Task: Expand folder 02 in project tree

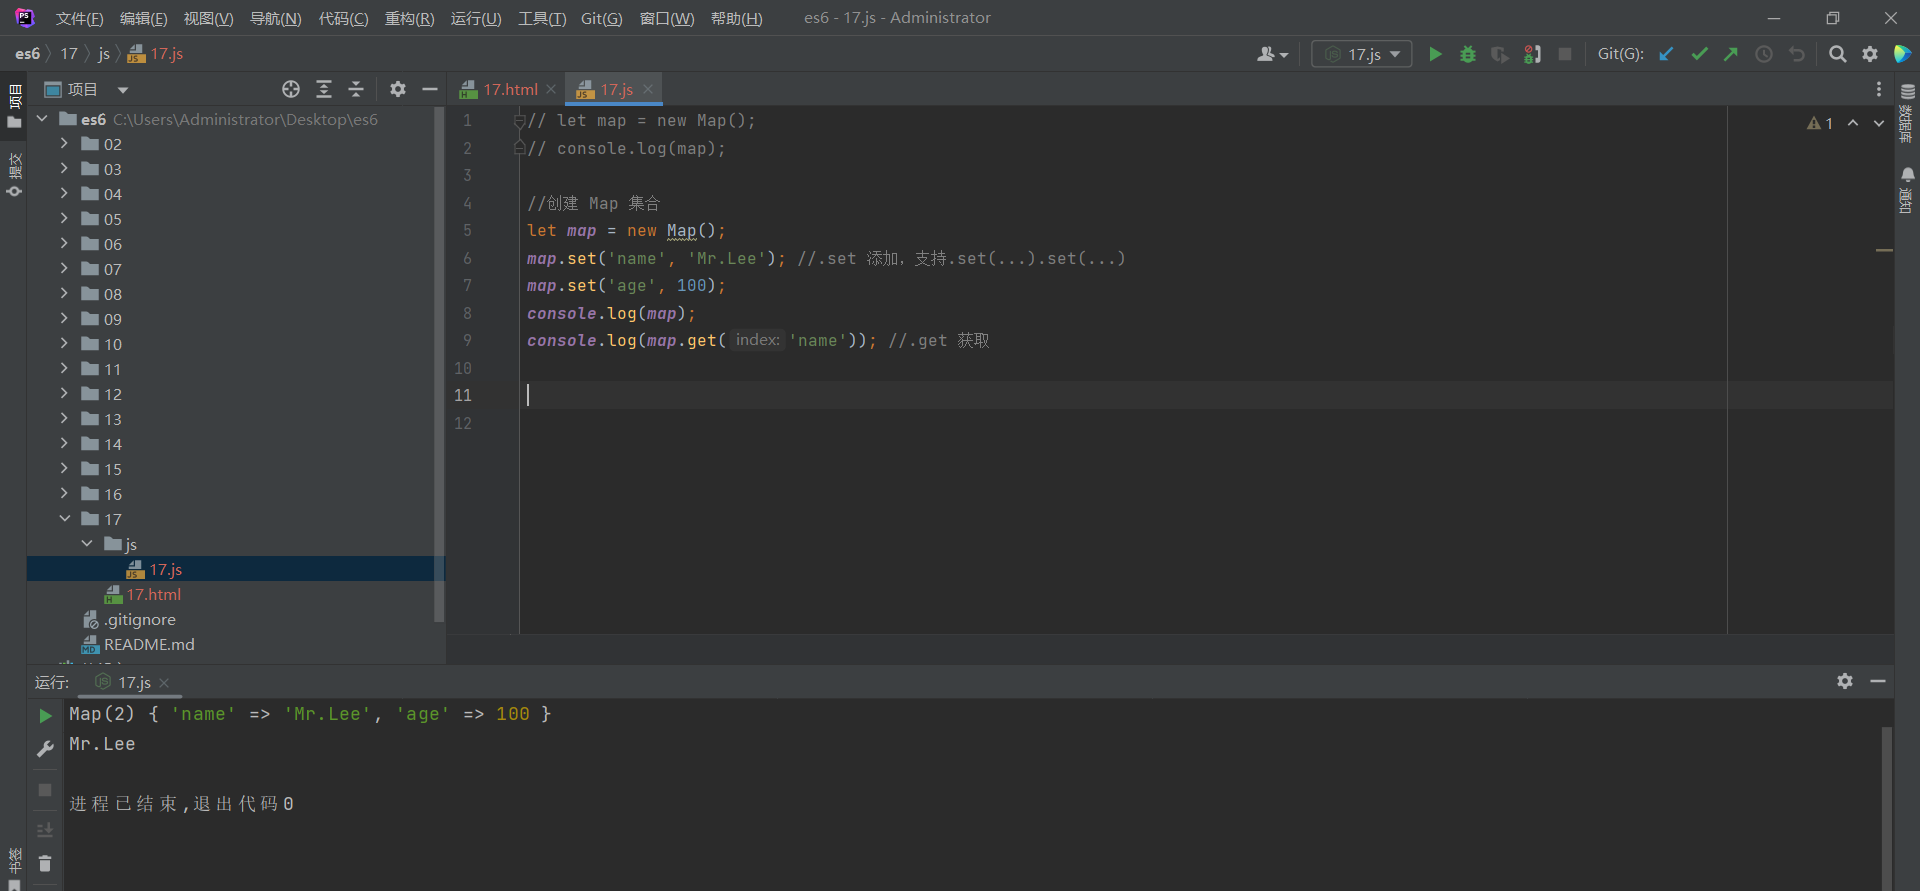Action: tap(64, 144)
